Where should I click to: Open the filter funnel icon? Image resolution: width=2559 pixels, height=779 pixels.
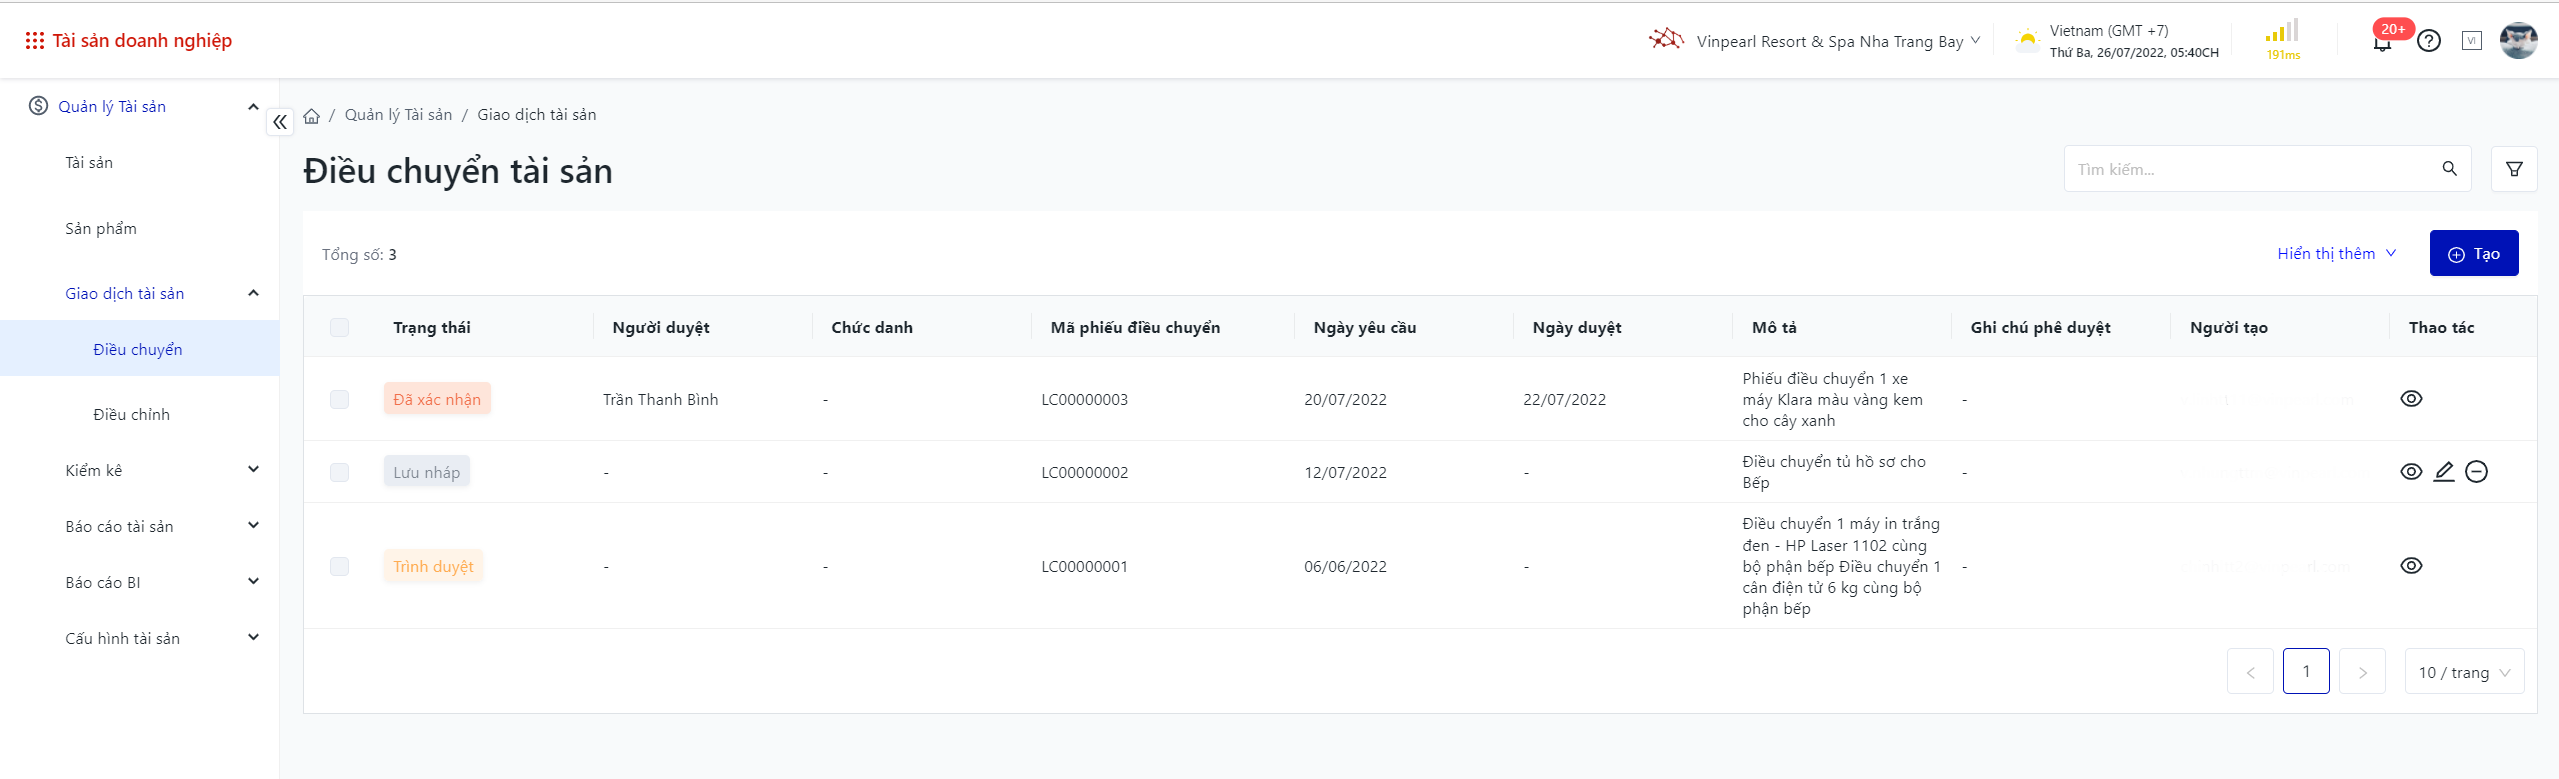pos(2513,169)
